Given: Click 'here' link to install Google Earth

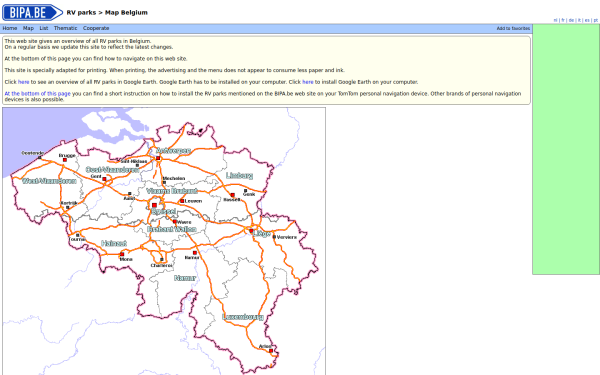Looking at the screenshot, I should [308, 82].
